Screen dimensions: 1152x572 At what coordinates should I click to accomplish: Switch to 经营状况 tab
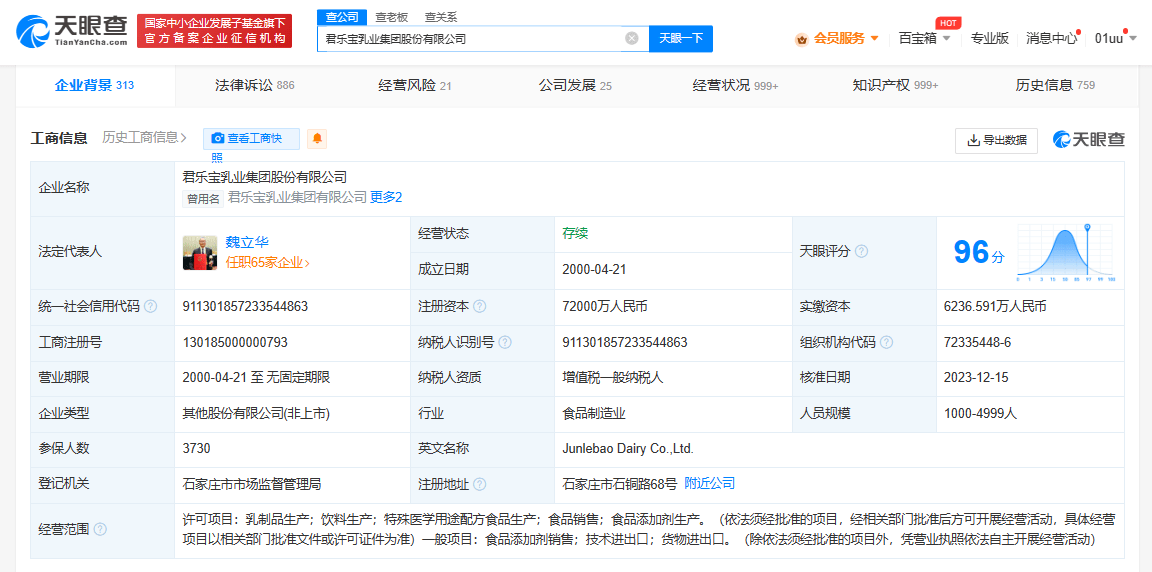pyautogui.click(x=735, y=85)
